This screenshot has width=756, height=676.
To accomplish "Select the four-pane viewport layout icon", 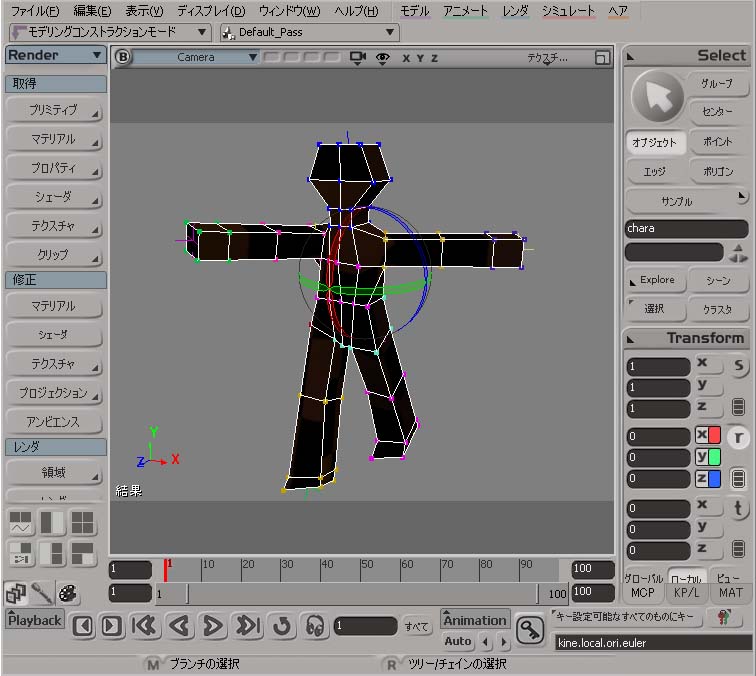I will [82, 523].
